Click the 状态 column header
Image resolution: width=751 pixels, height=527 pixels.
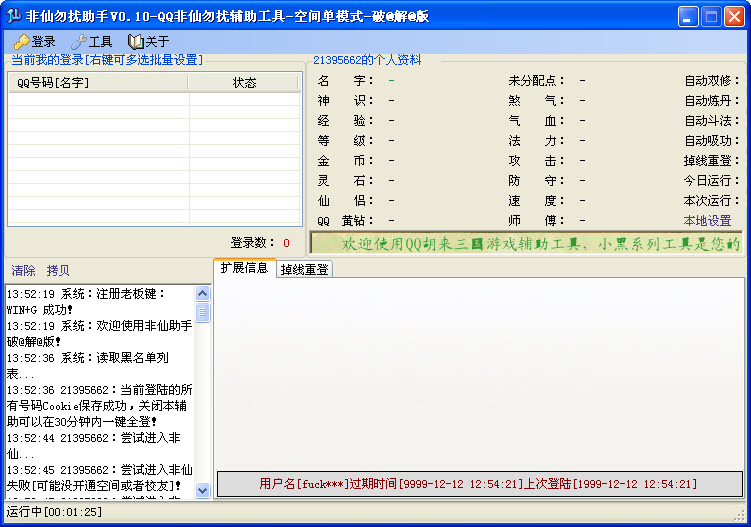244,83
